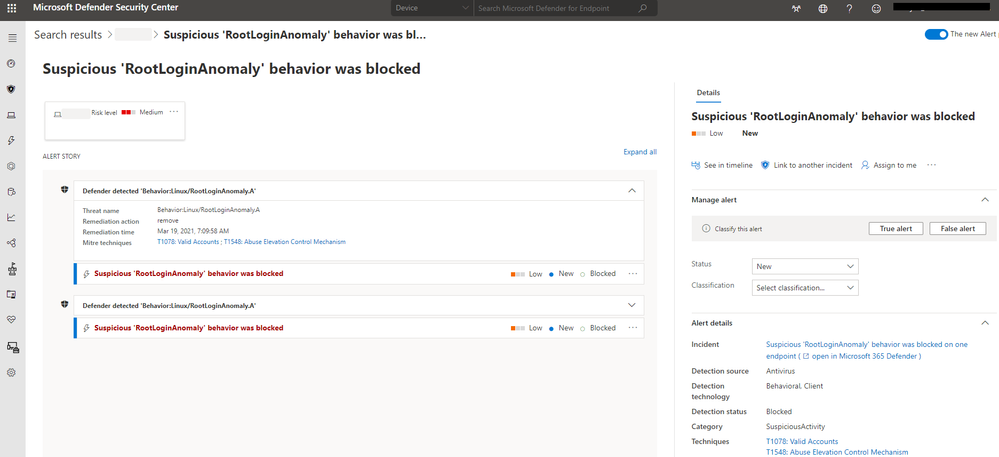Open T1548 link under Techniques
999x457 pixels.
click(x=837, y=452)
